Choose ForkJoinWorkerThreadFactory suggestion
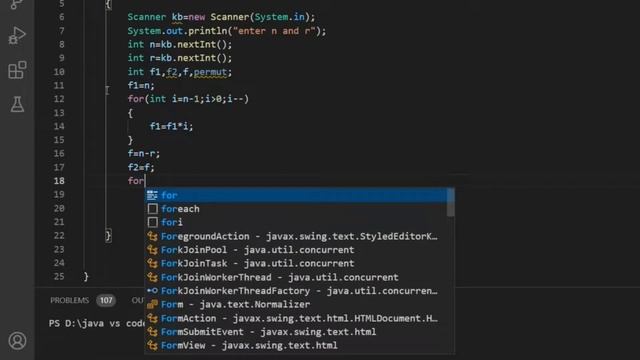Image resolution: width=640 pixels, height=360 pixels. (296, 291)
